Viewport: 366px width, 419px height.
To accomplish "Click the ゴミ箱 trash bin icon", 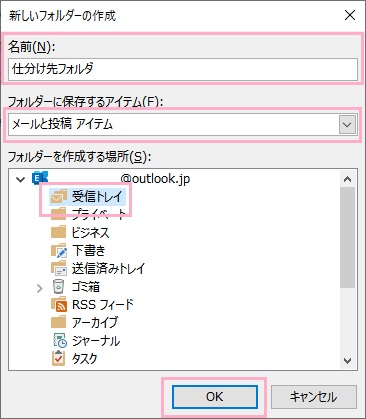I will click(58, 286).
